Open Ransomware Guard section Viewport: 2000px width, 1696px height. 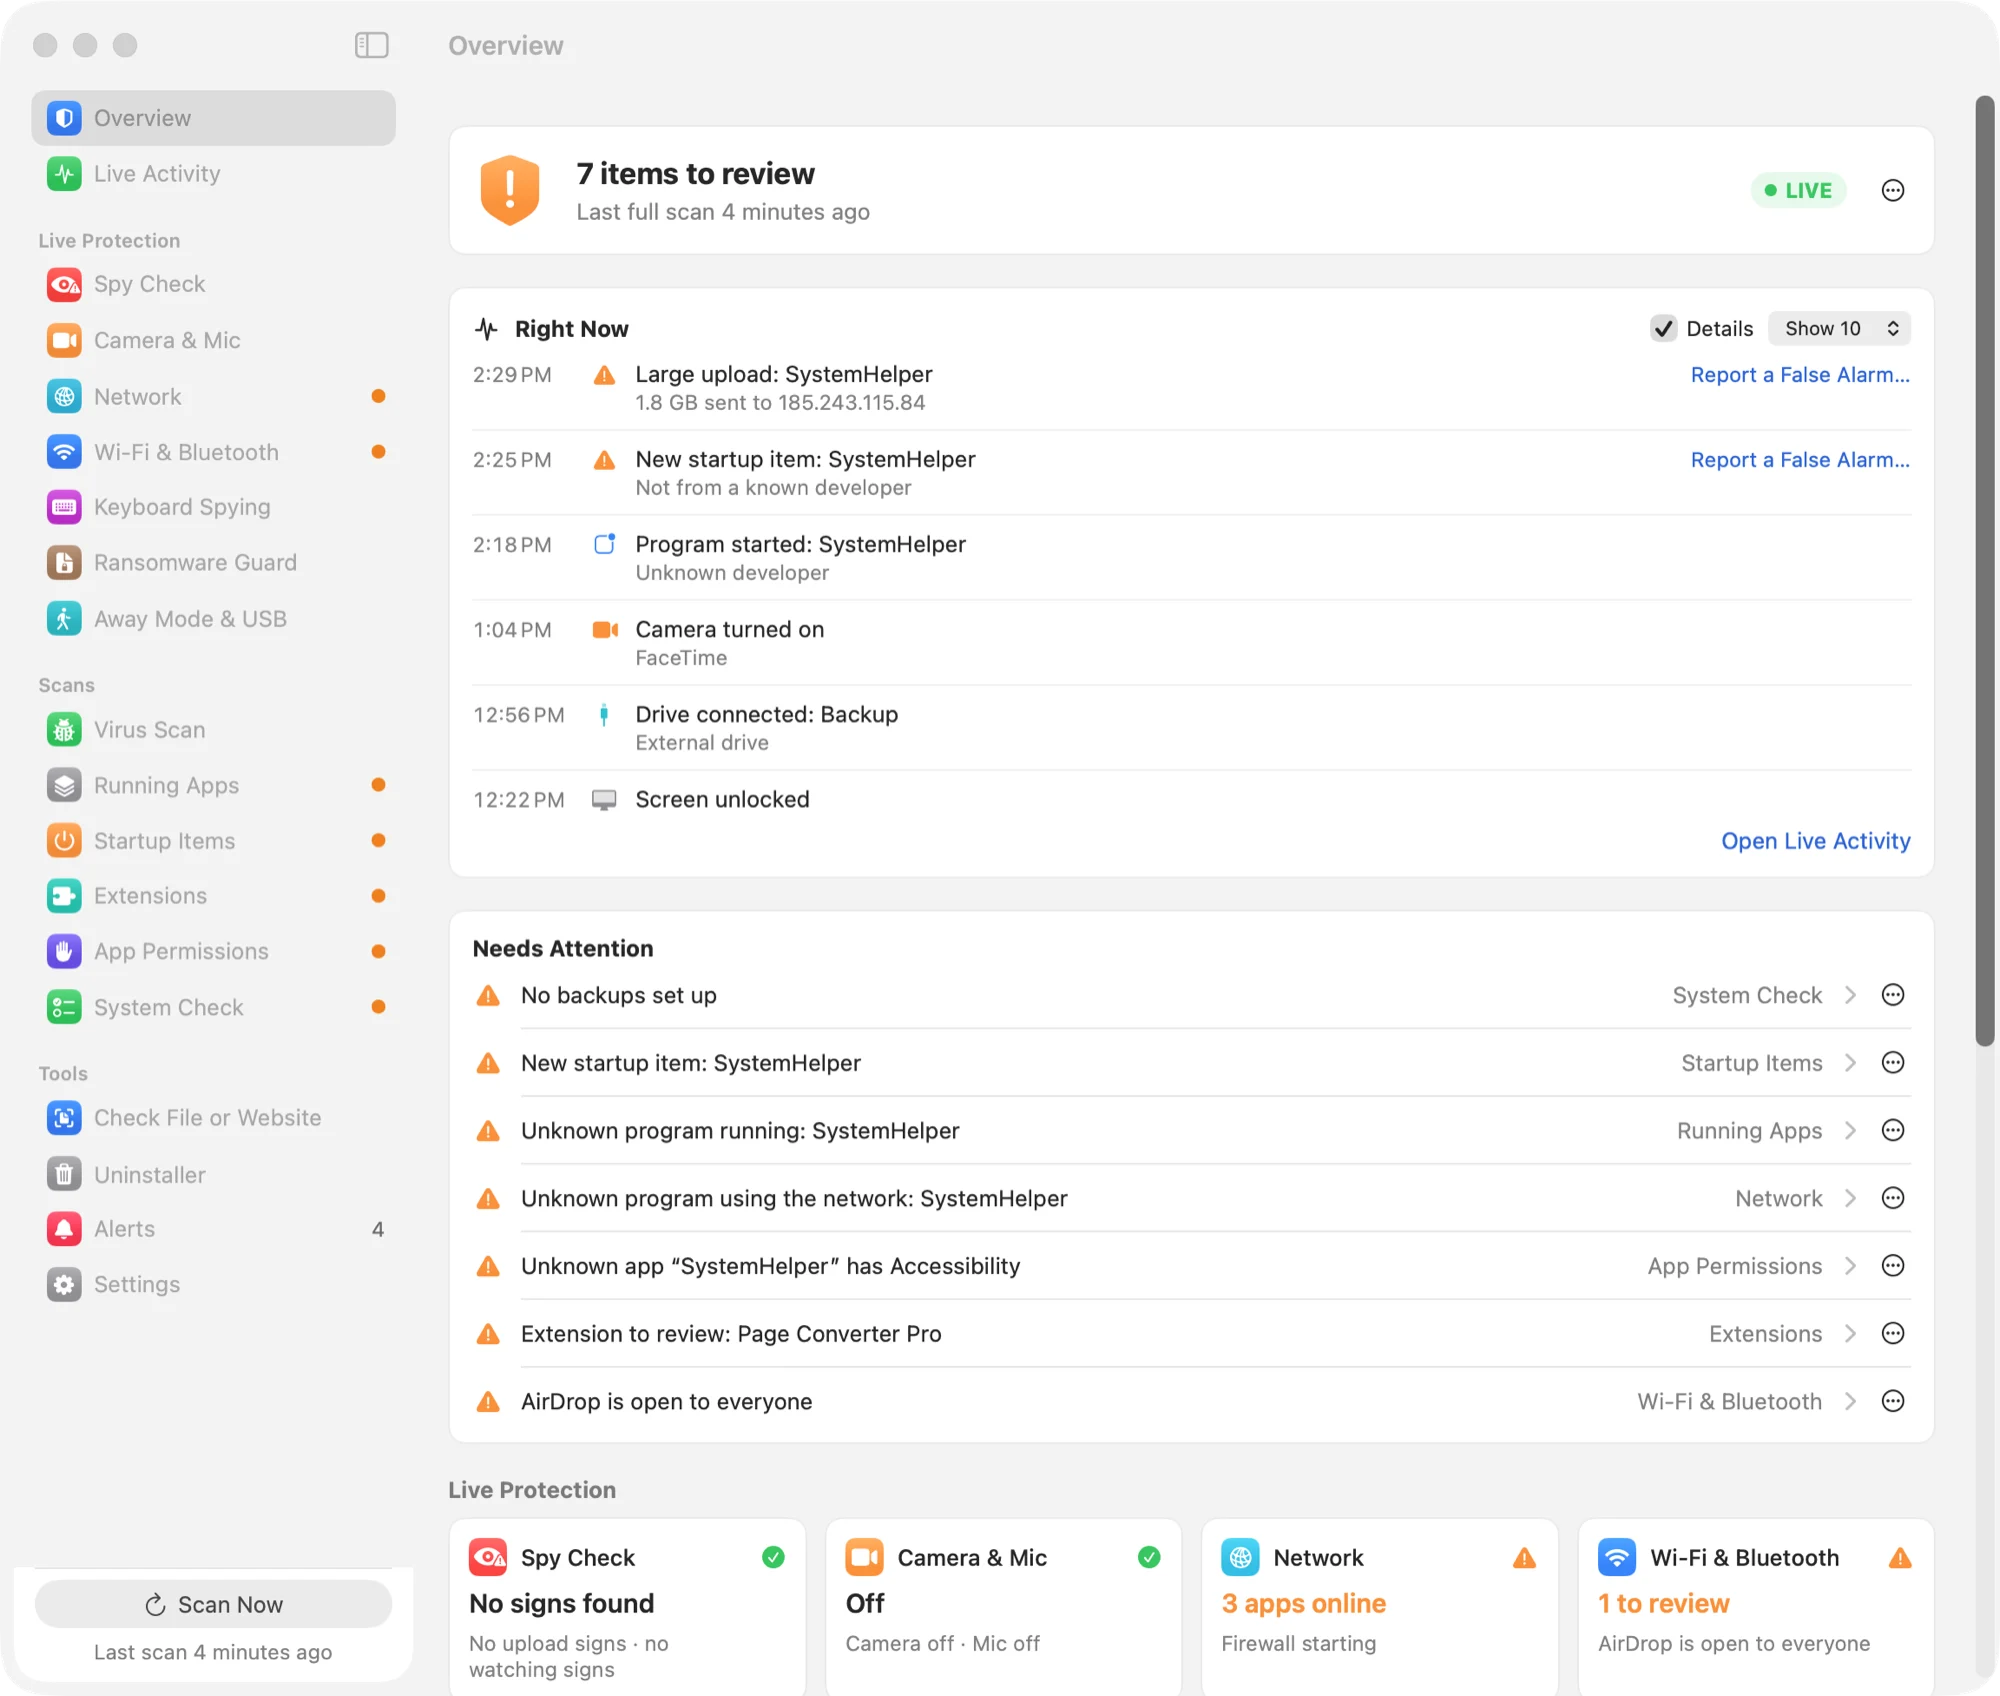click(213, 562)
